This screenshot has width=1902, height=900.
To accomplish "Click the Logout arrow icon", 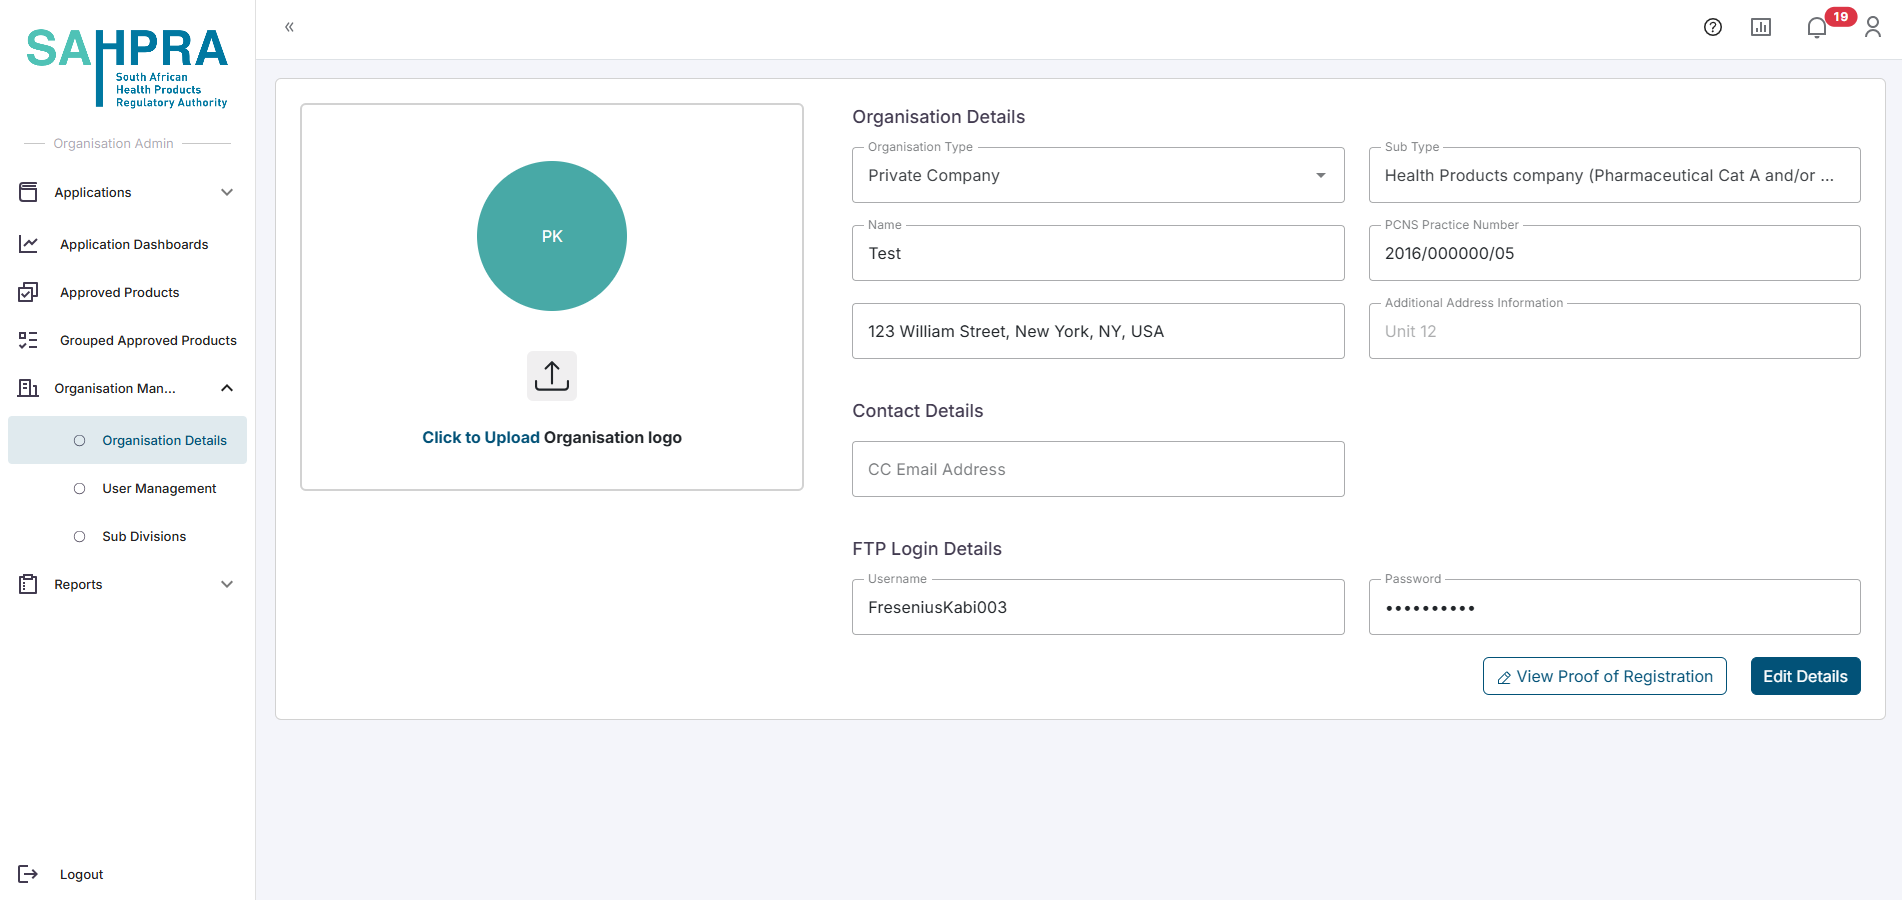I will point(28,874).
